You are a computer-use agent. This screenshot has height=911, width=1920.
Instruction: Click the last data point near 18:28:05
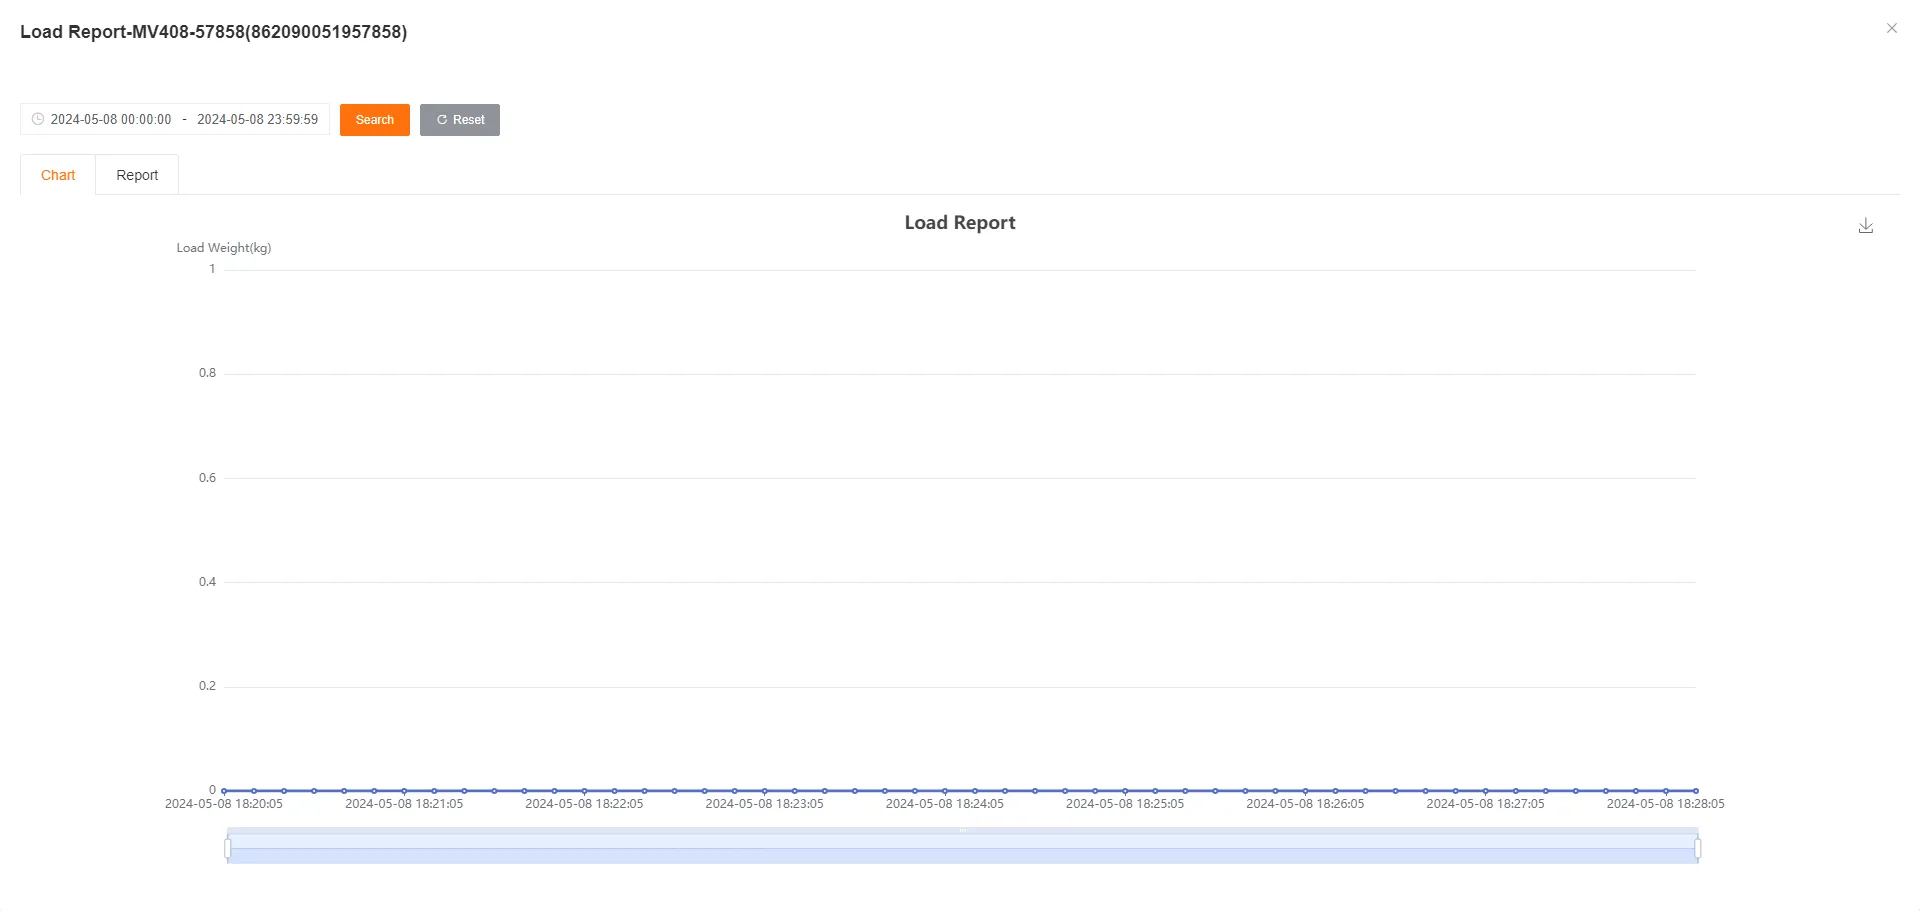point(1697,789)
